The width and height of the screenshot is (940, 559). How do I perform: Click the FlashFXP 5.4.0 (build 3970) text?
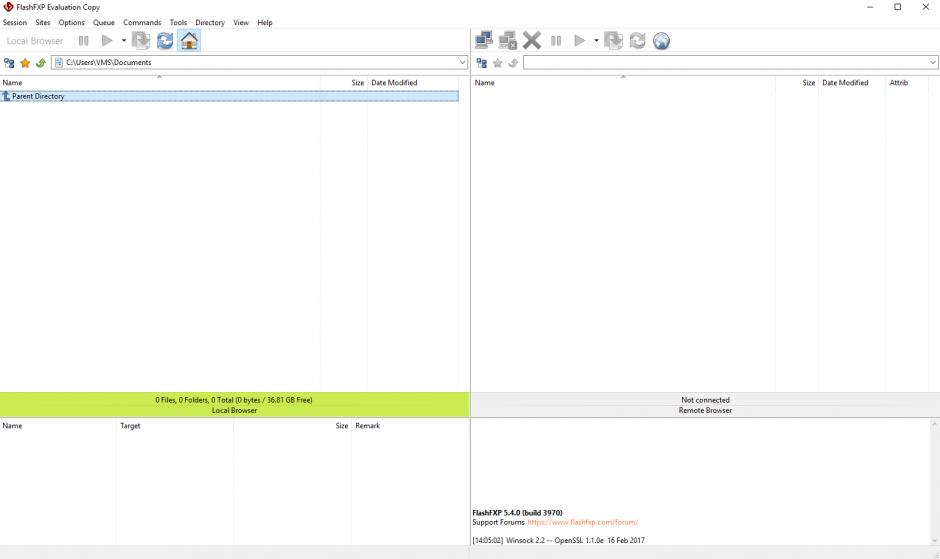point(517,513)
